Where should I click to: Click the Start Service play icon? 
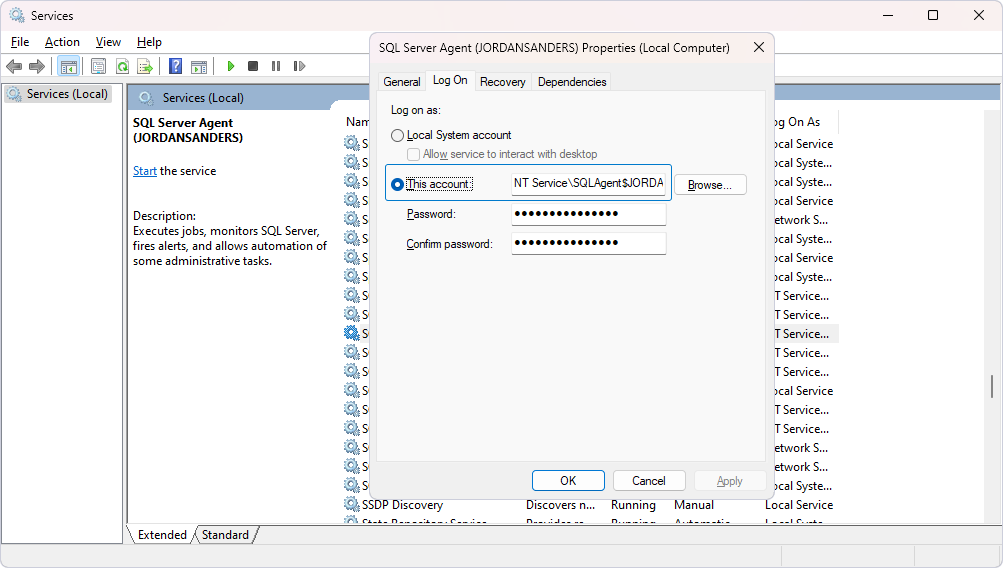[x=231, y=67]
